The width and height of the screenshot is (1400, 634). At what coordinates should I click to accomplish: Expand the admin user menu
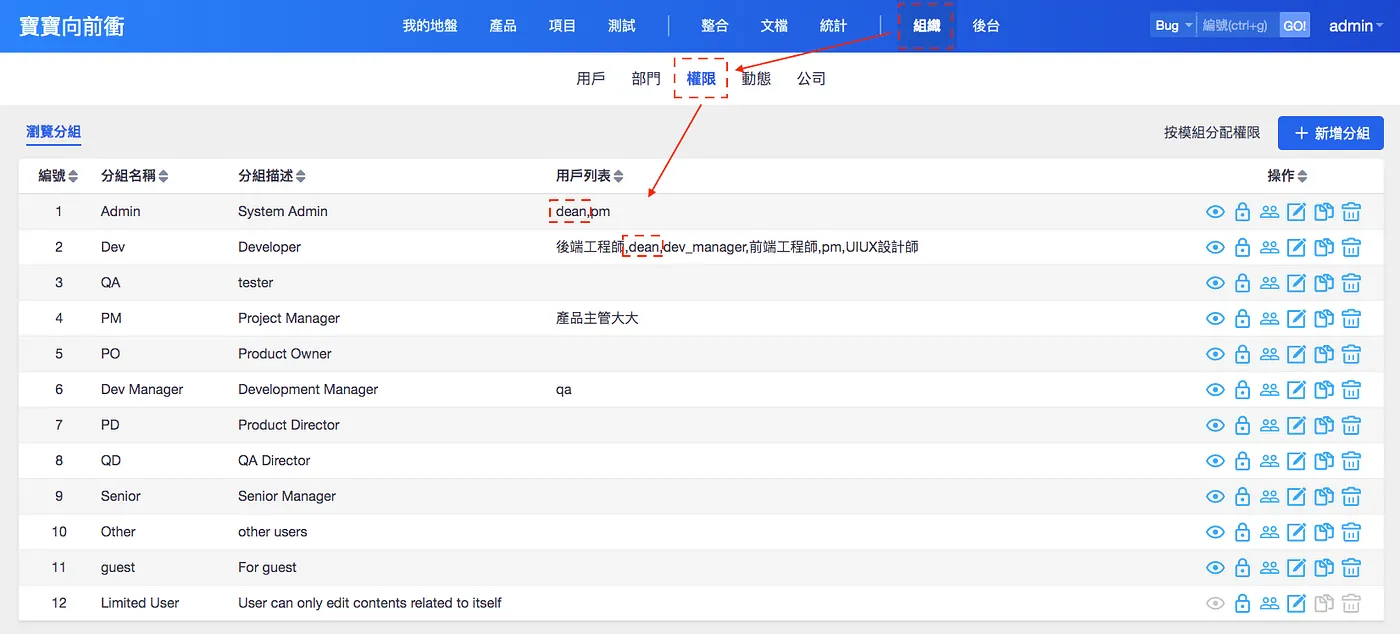(x=1356, y=26)
